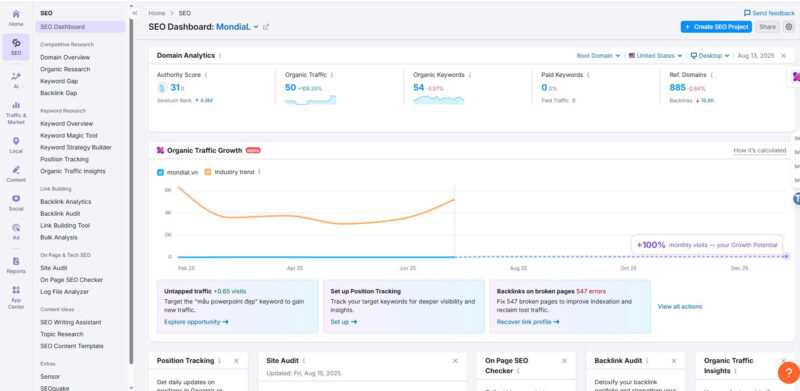Click the How it's calculated link

click(x=760, y=150)
